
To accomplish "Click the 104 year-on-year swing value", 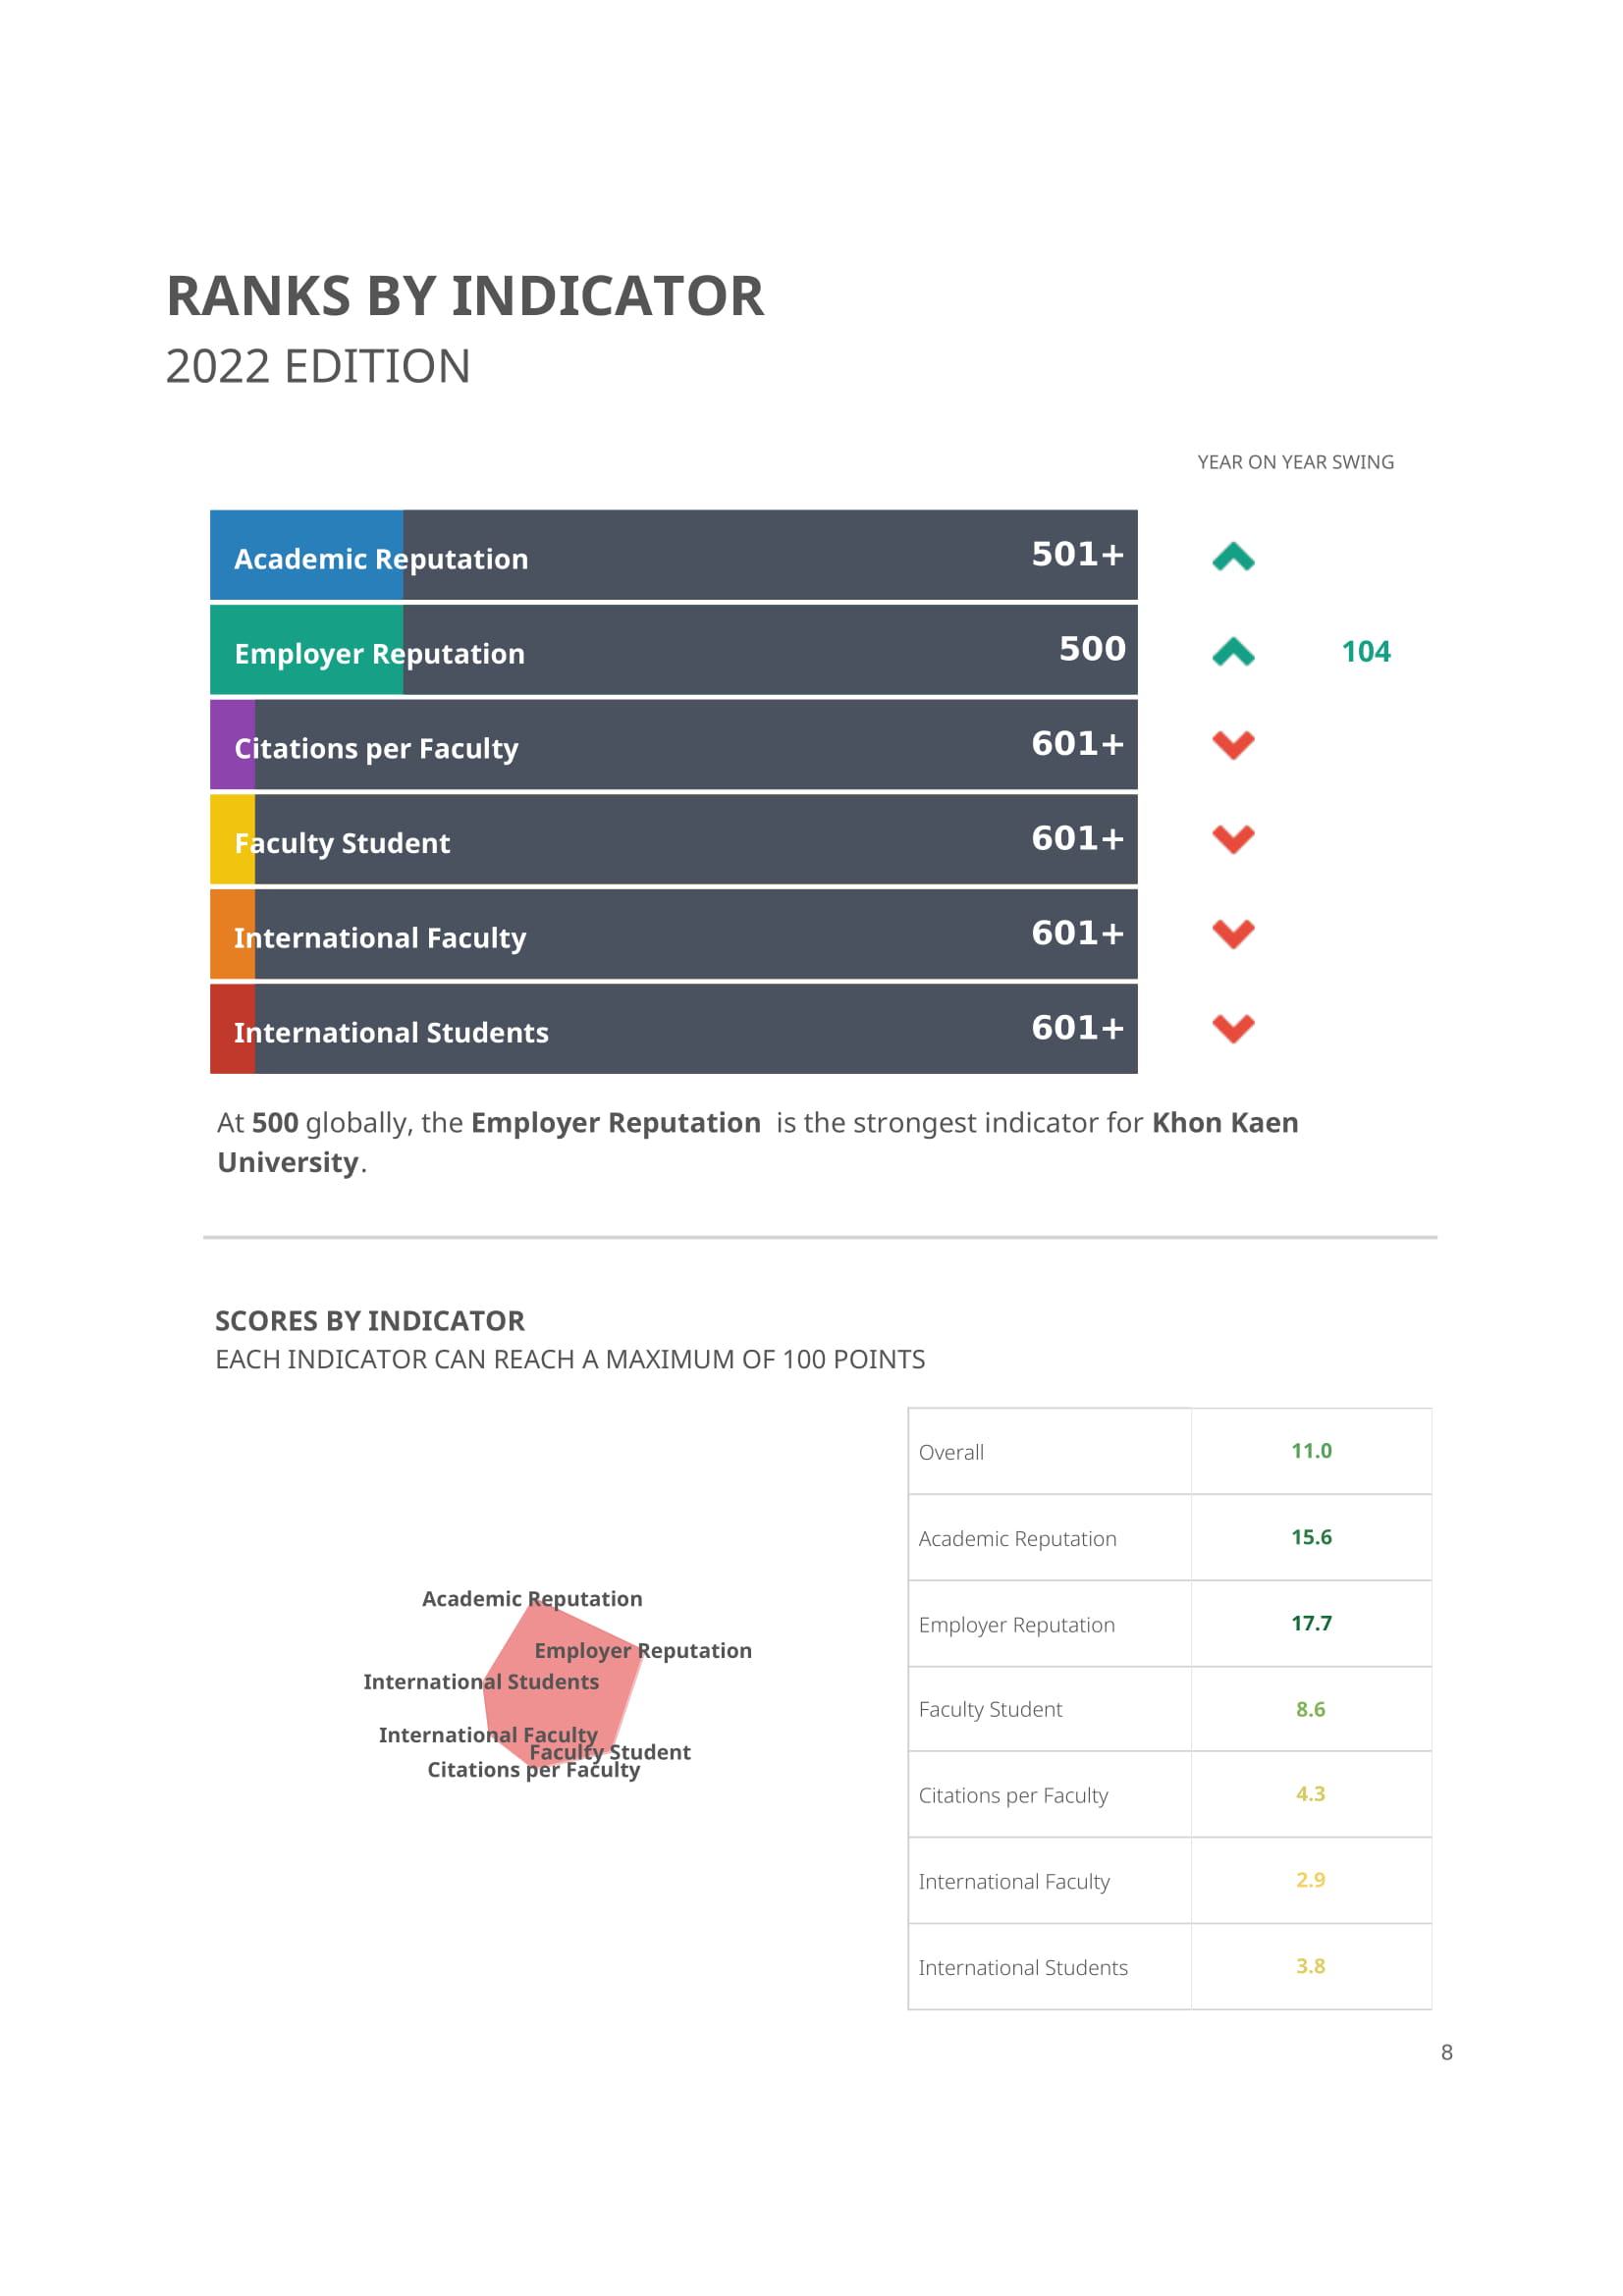I will (x=1366, y=652).
